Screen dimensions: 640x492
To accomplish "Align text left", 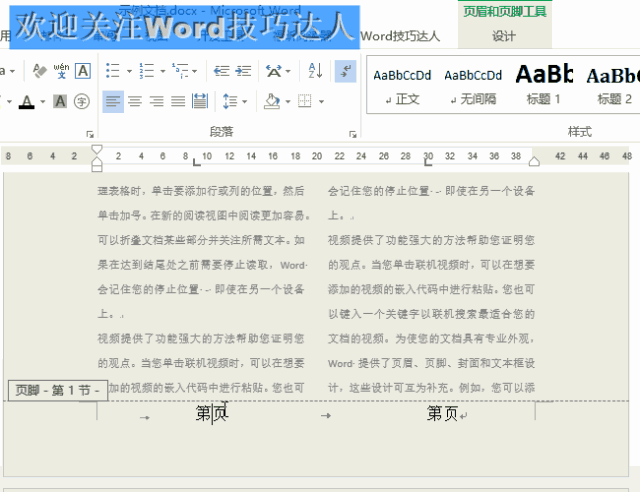I will (x=113, y=101).
